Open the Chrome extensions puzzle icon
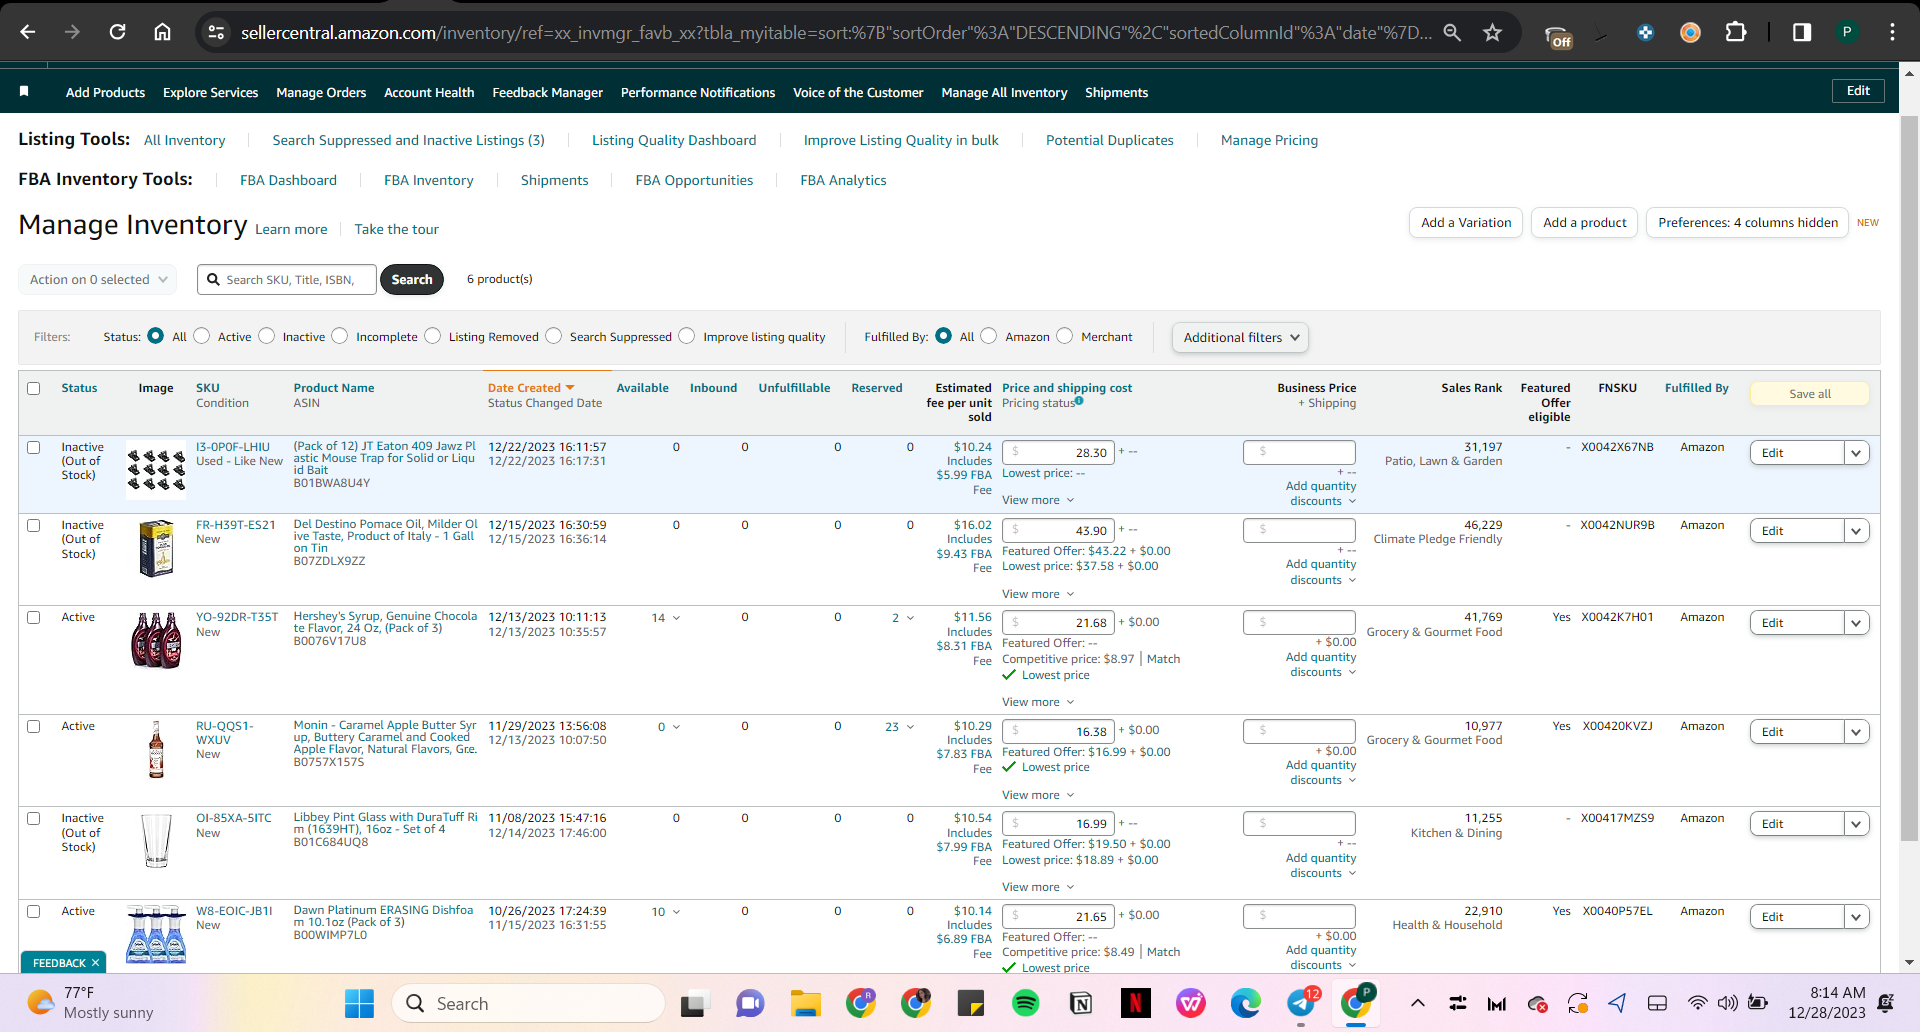This screenshot has width=1920, height=1032. (1736, 32)
